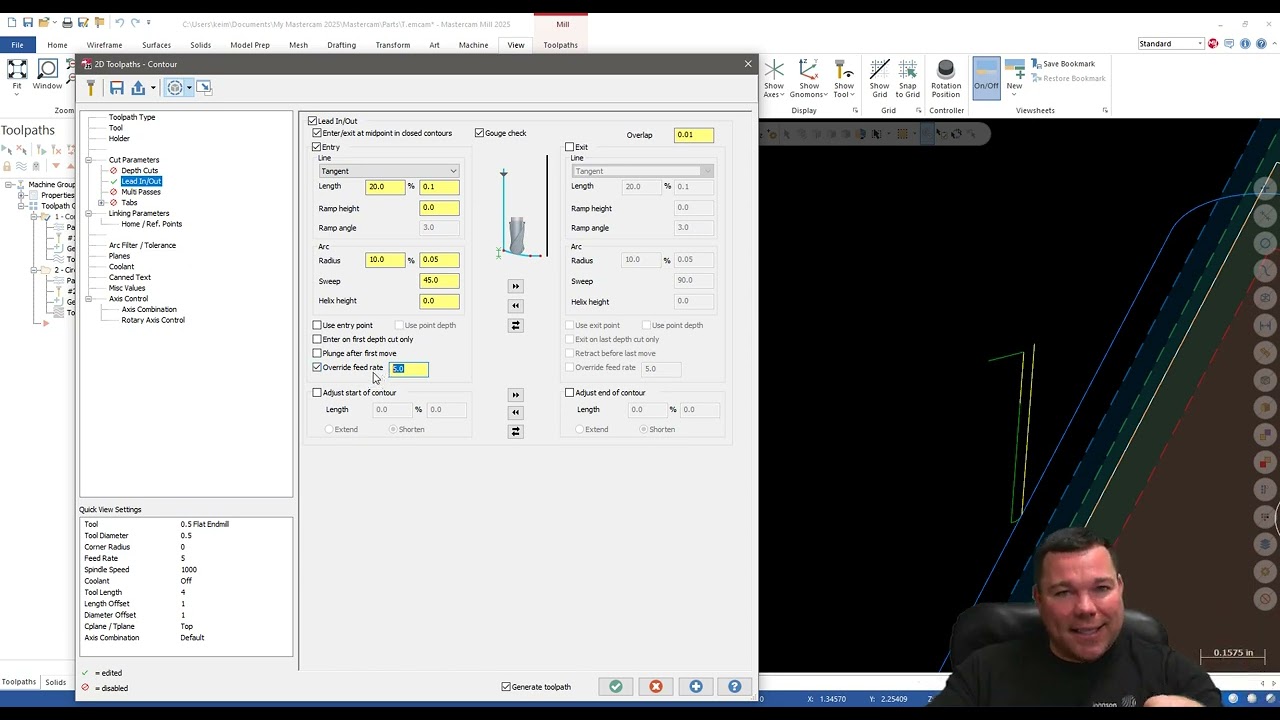Enable the Exit checkbox
The height and width of the screenshot is (720, 1280).
pyautogui.click(x=570, y=147)
